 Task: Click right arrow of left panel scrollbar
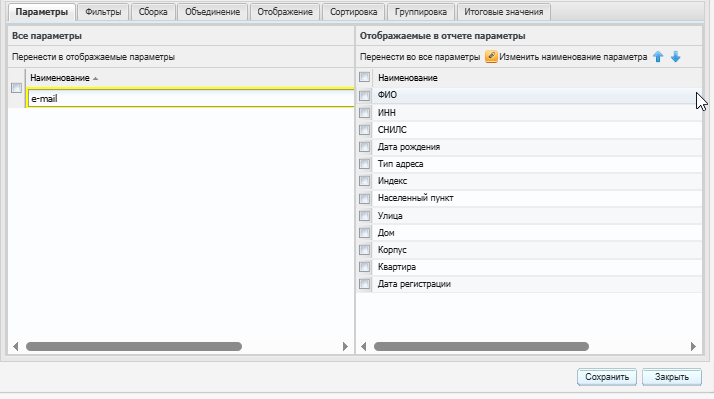345,347
